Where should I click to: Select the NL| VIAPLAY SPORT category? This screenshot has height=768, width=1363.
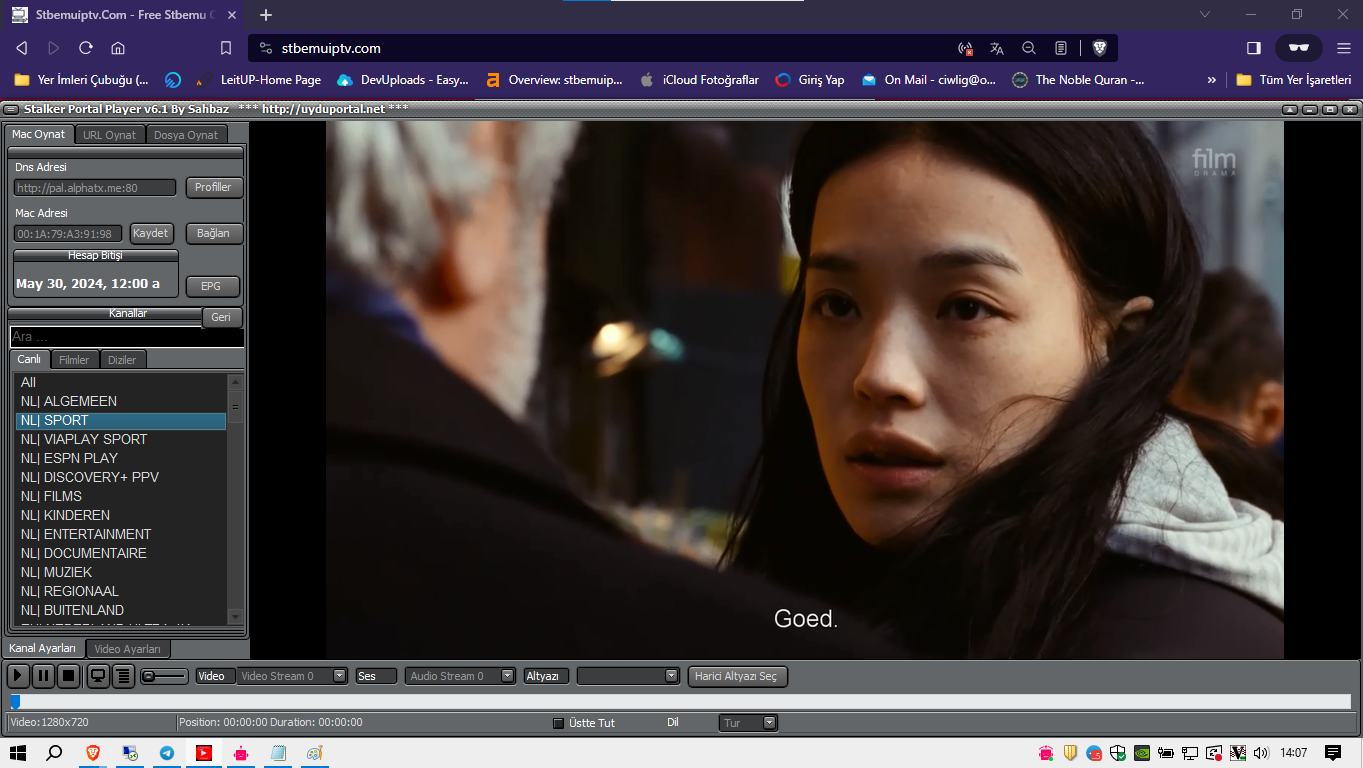(x=121, y=439)
